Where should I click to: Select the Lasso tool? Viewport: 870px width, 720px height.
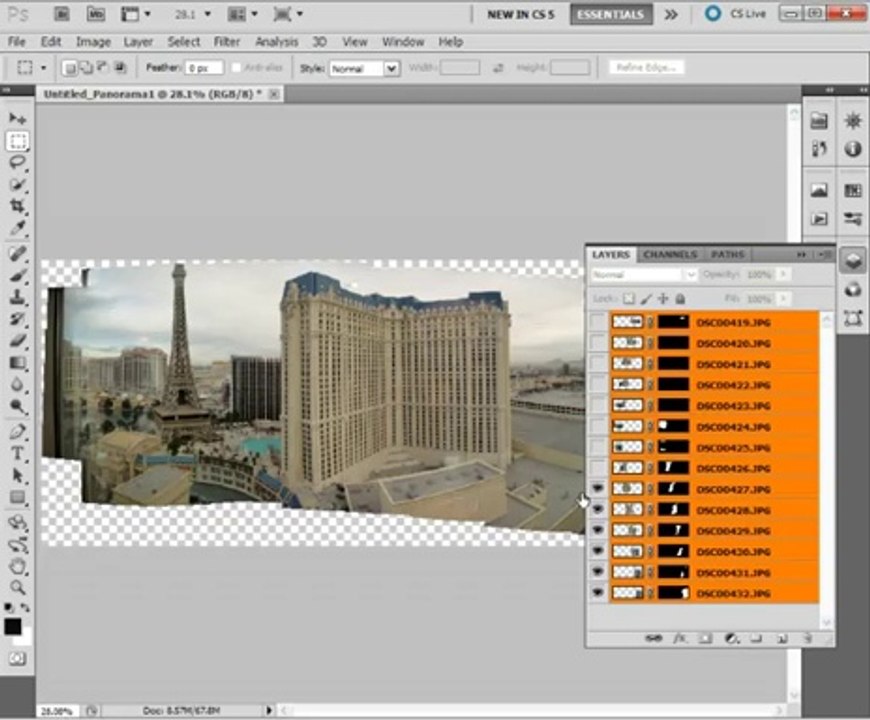point(17,163)
